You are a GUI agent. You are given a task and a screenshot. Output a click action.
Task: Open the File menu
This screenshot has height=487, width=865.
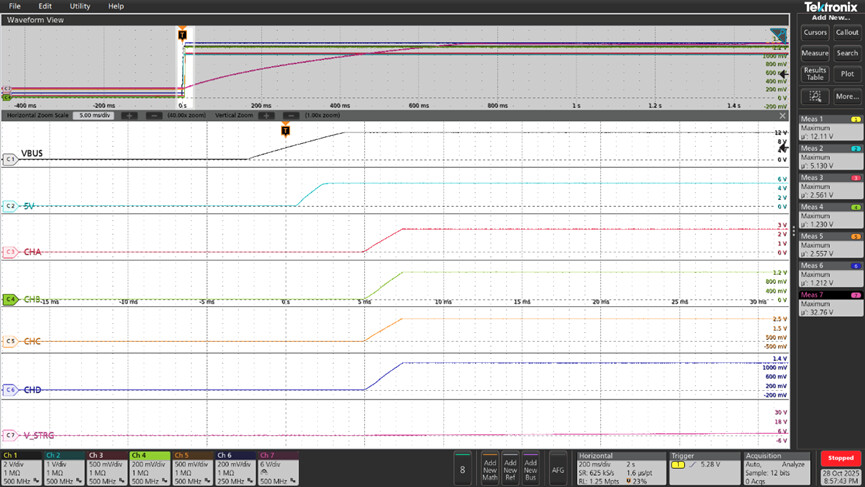[x=14, y=6]
